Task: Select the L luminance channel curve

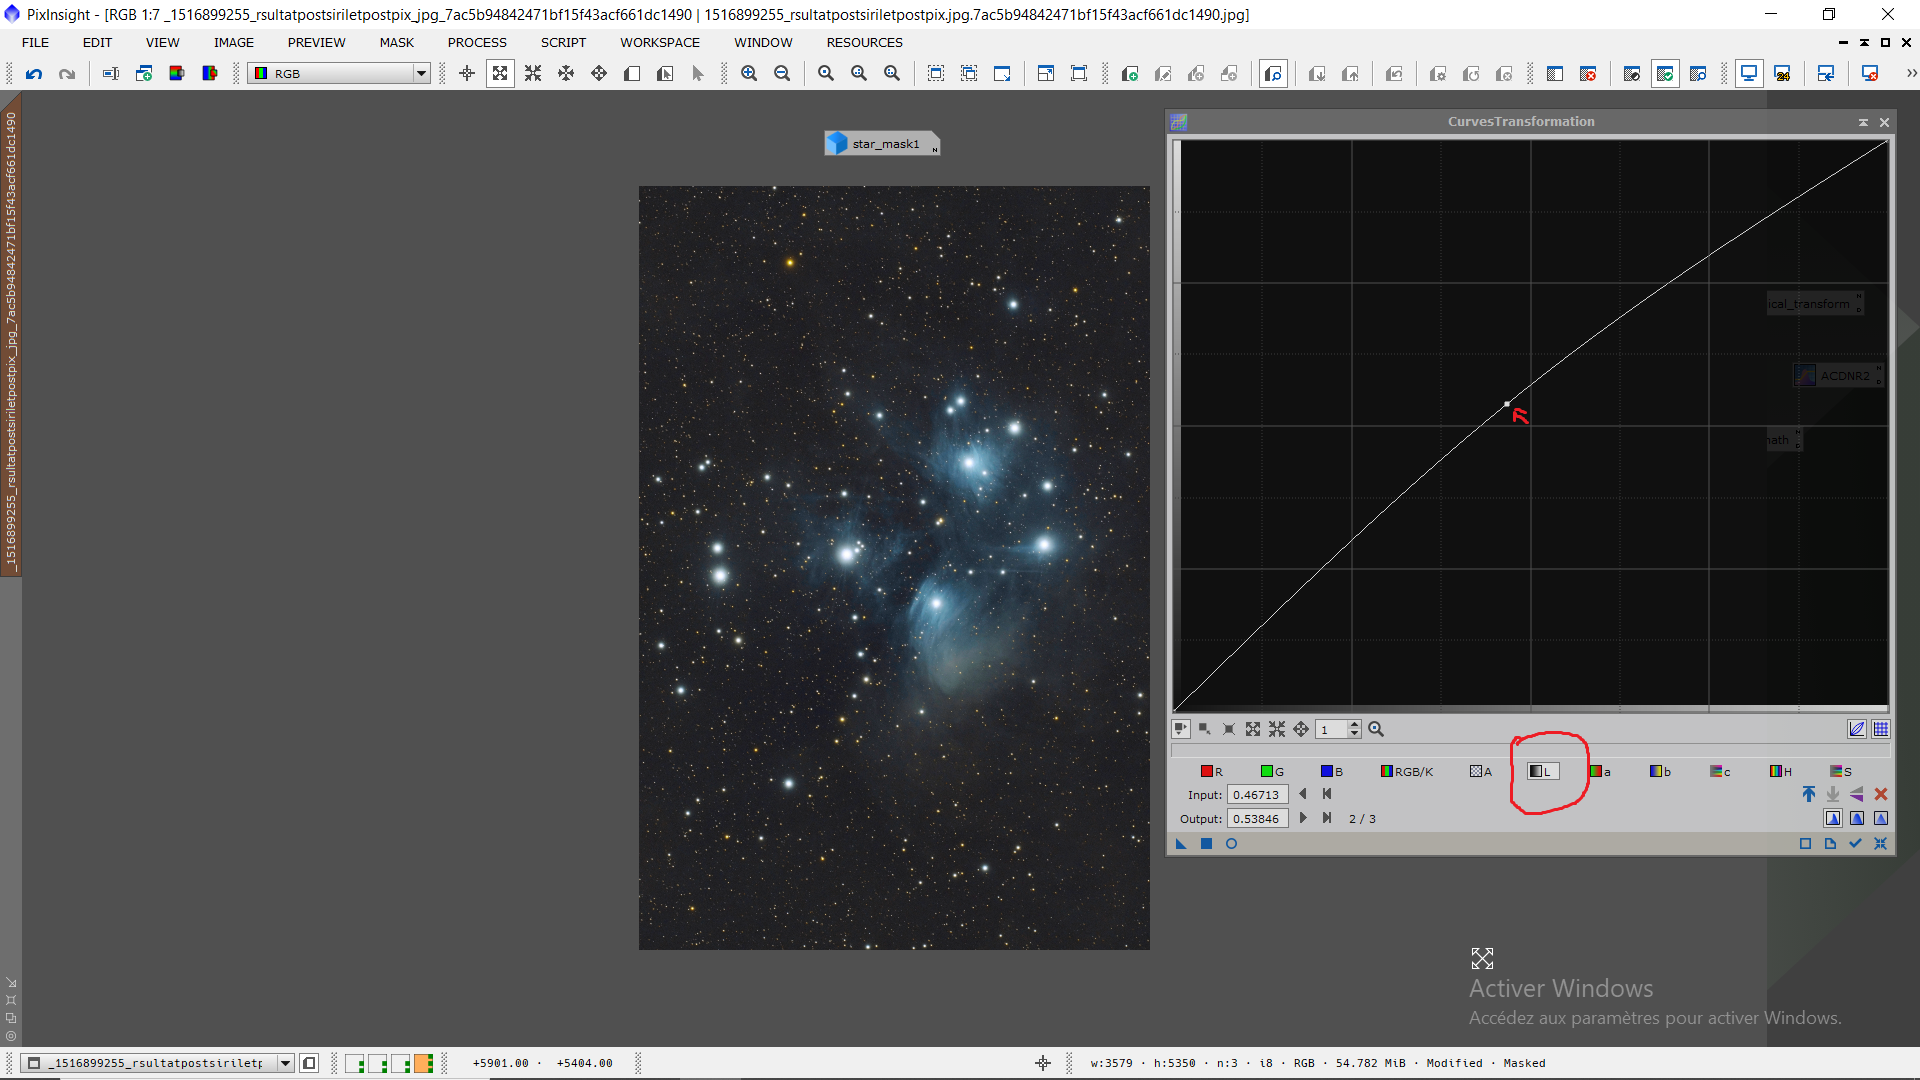Action: (1541, 771)
